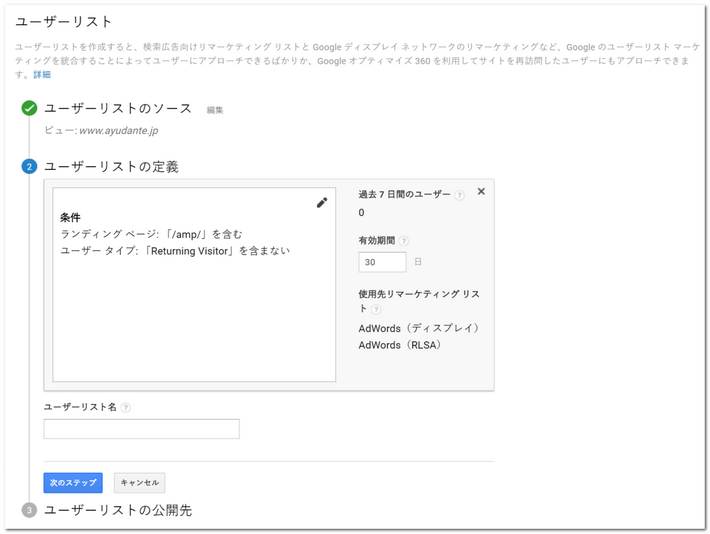Select the ユーザーリストの定義 heading

(111, 167)
